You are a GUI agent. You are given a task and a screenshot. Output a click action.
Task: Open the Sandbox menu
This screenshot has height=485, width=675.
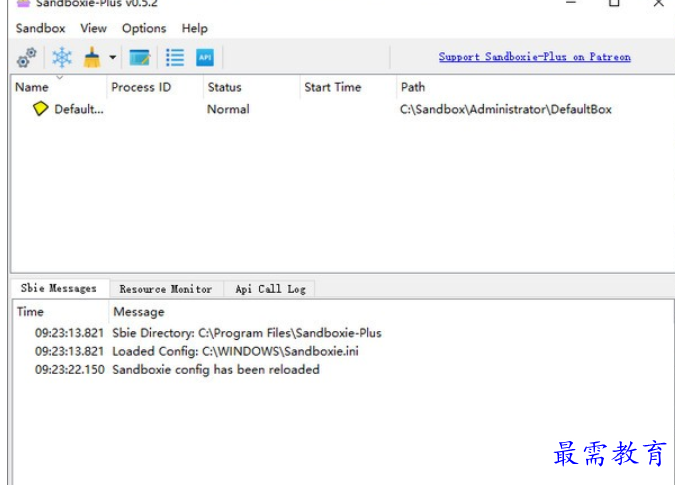pos(40,28)
